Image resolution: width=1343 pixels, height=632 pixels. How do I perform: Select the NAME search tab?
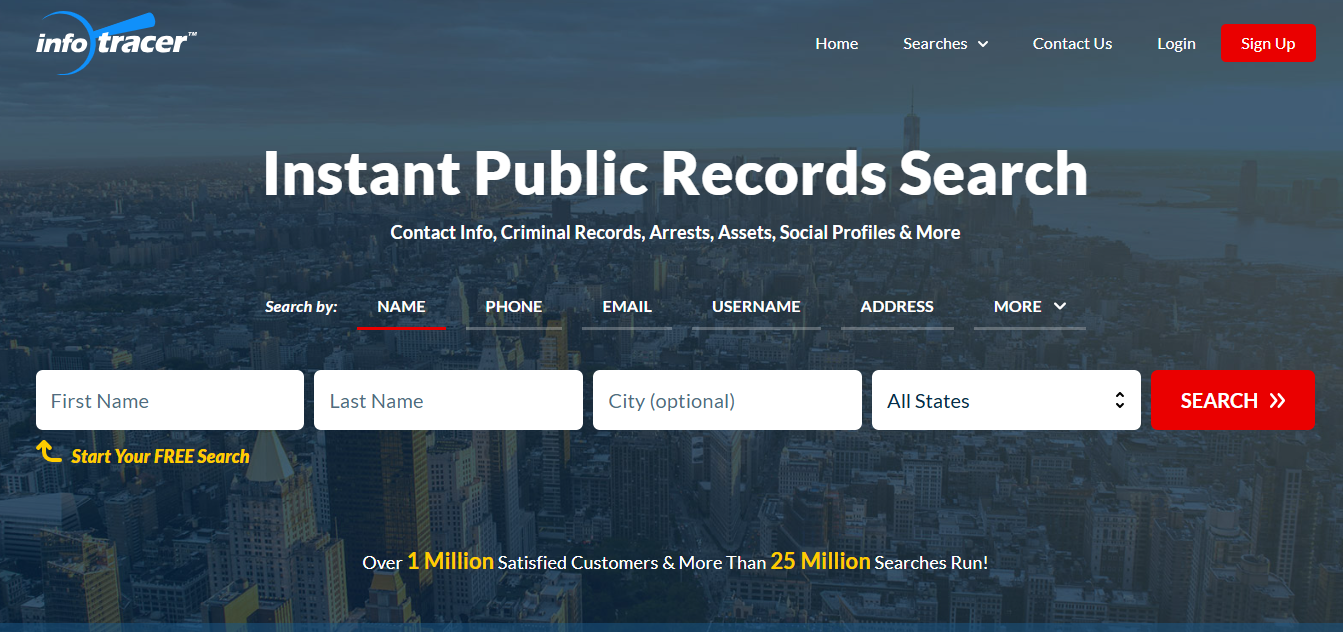[401, 307]
